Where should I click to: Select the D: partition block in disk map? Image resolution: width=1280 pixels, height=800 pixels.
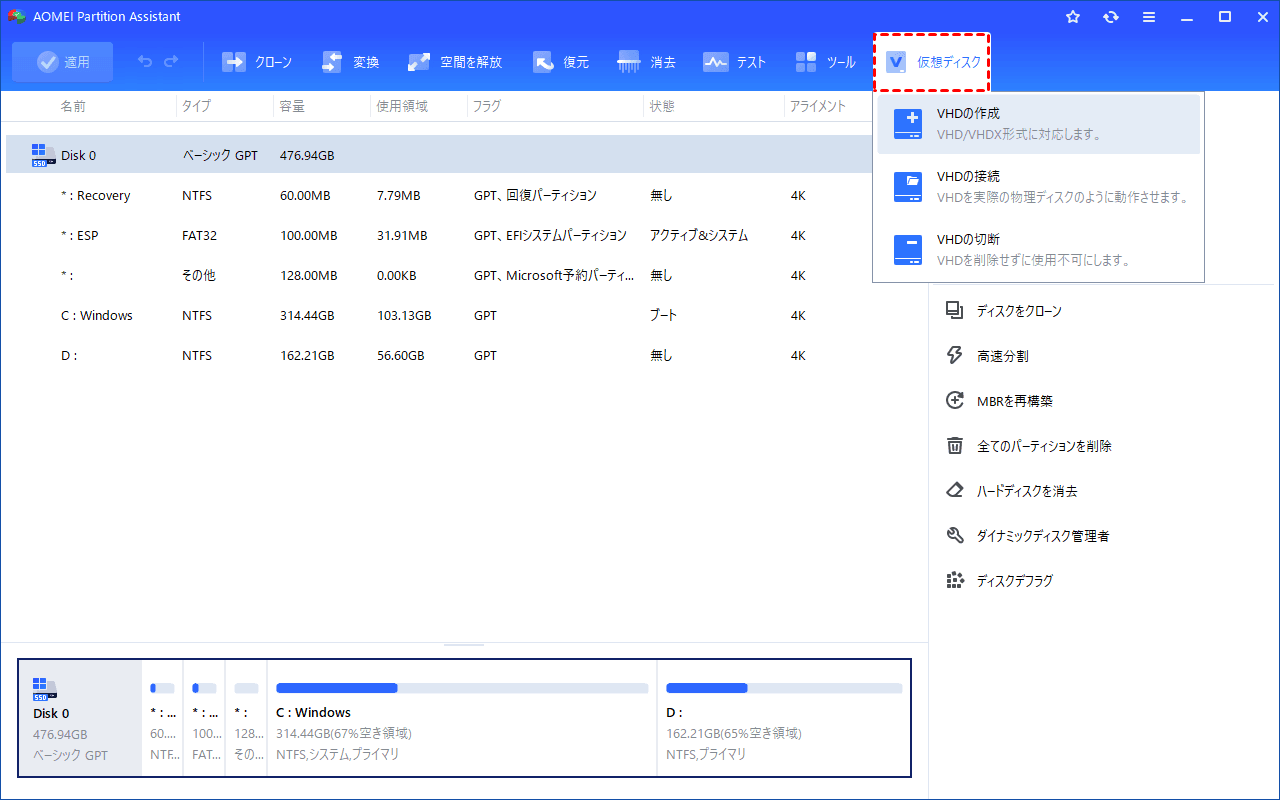[x=784, y=718]
